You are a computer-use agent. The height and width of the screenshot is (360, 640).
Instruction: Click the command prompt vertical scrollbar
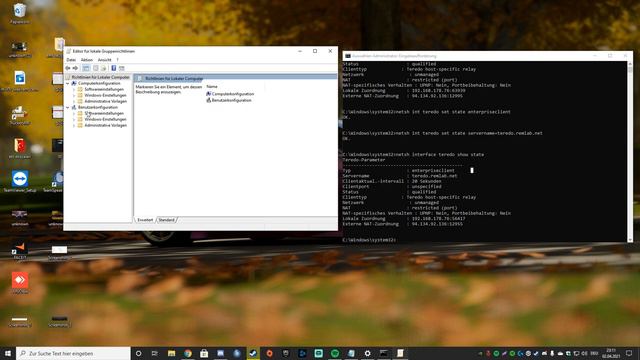[630, 151]
